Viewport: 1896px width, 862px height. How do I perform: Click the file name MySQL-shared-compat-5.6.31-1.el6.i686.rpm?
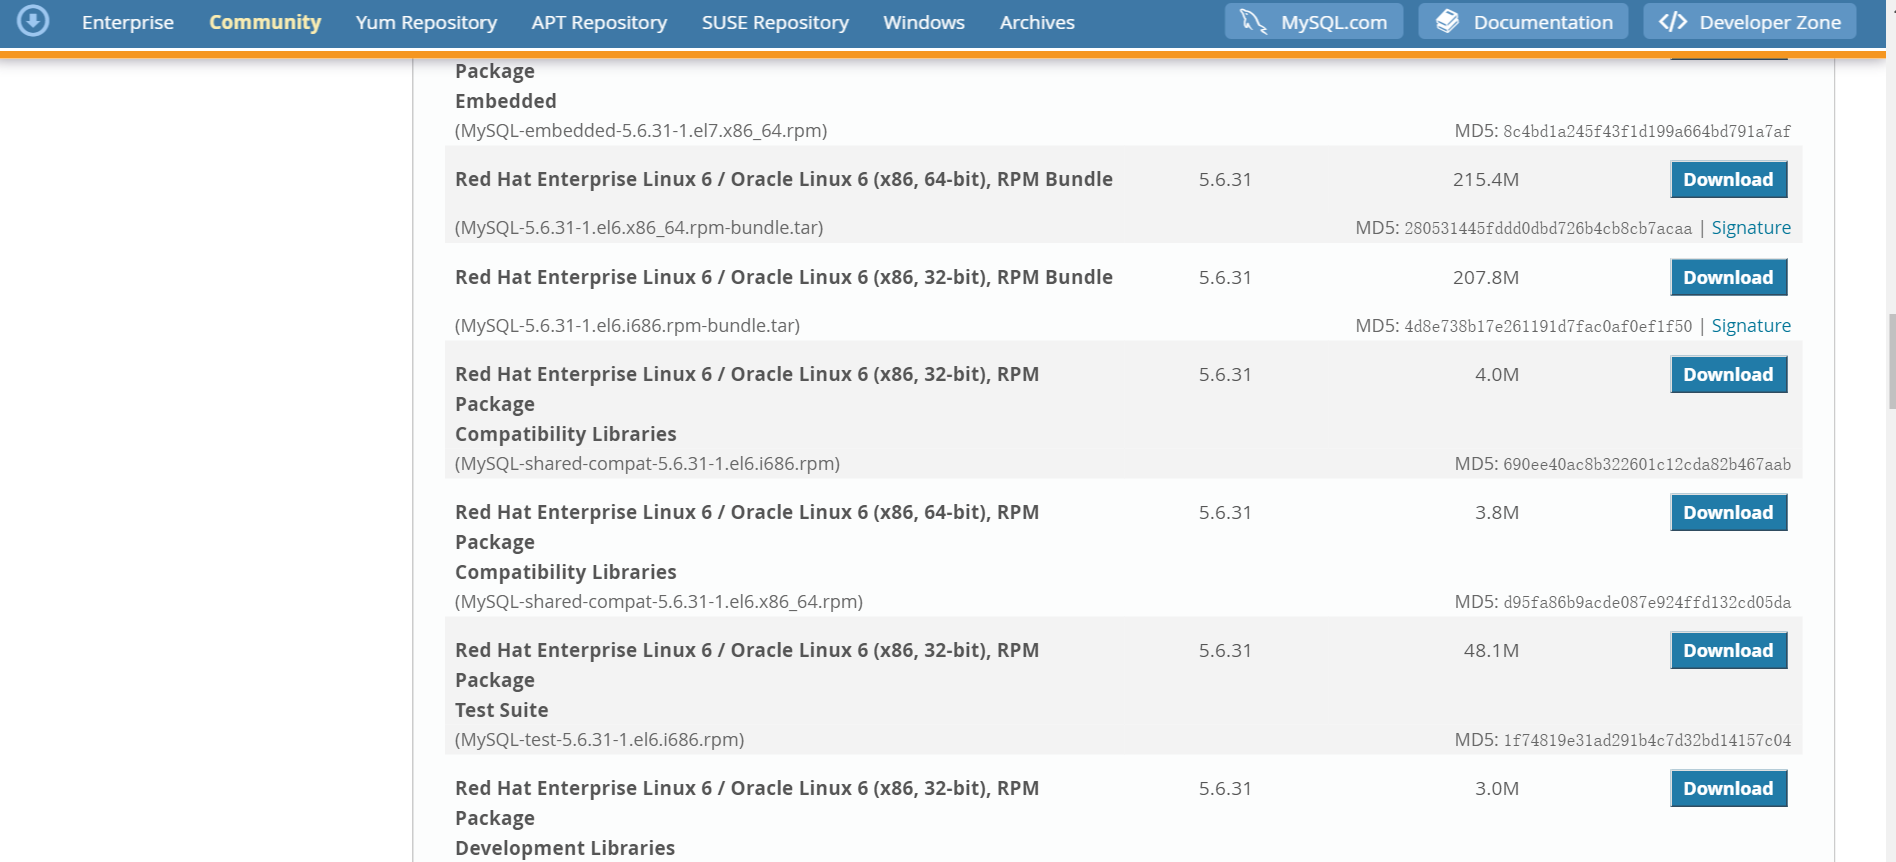pyautogui.click(x=647, y=464)
